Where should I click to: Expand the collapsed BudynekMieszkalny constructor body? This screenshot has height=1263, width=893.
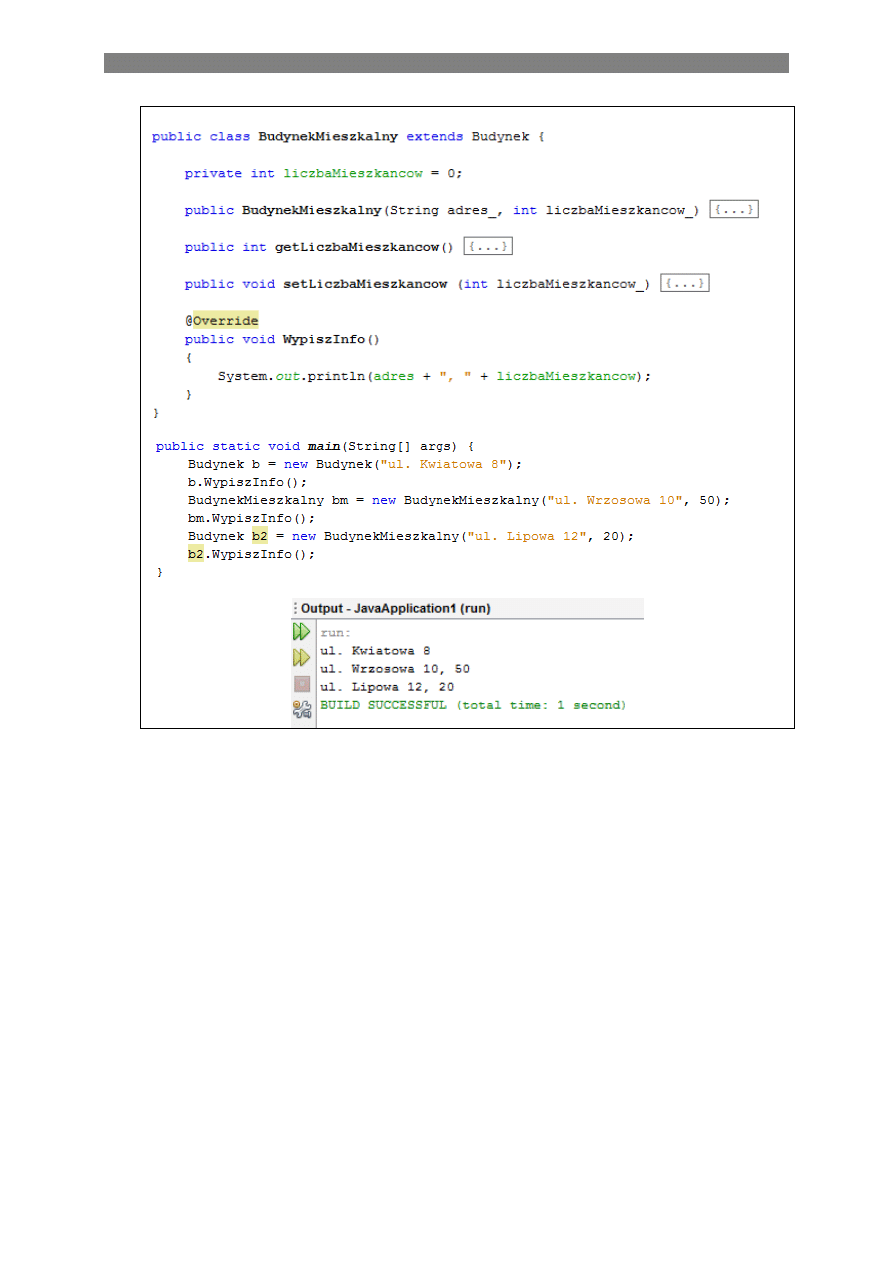(733, 210)
